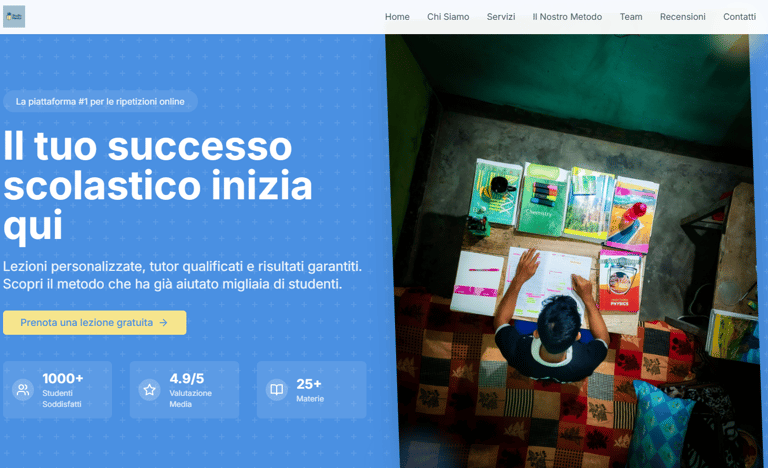The width and height of the screenshot is (768, 468).
Task: Click the piattaforma #1 ripetizioni badge
Action: pos(100,102)
